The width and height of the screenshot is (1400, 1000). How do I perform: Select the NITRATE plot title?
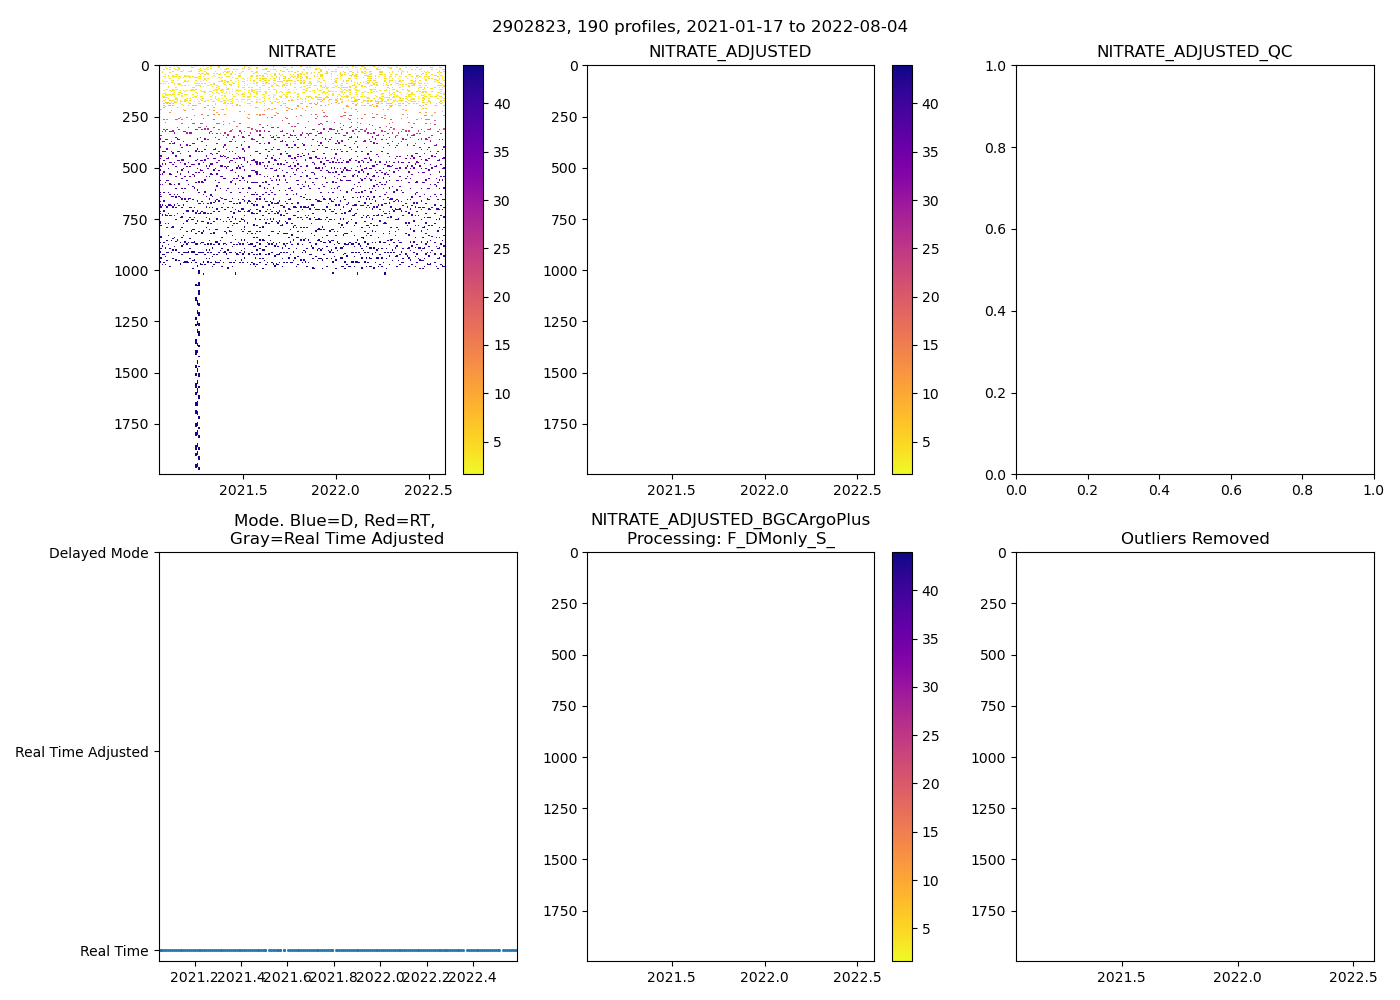(301, 52)
